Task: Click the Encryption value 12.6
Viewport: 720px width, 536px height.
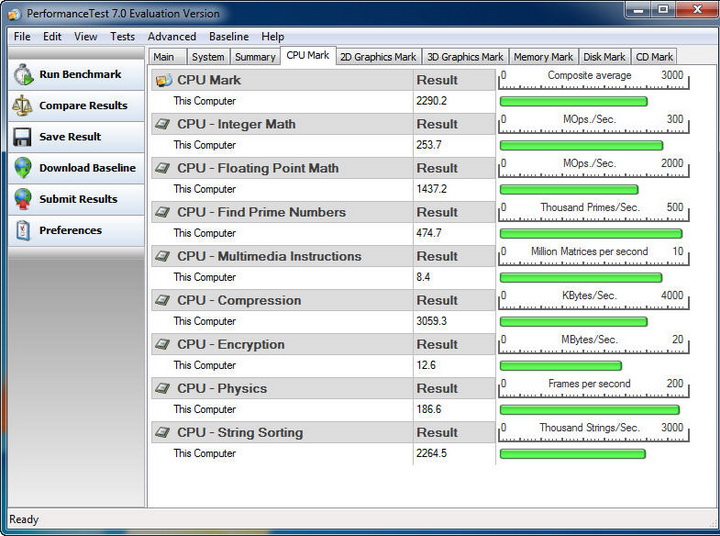Action: pyautogui.click(x=426, y=365)
